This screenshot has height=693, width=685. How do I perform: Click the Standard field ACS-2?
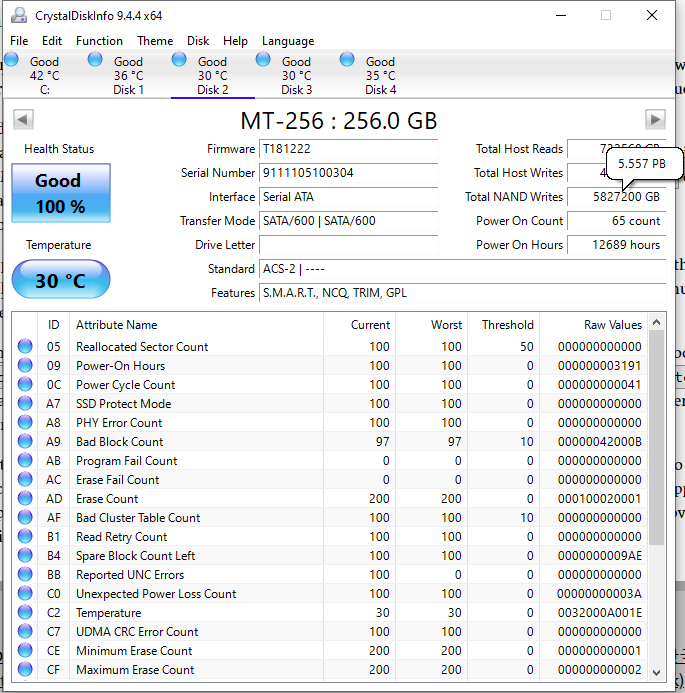tap(462, 269)
